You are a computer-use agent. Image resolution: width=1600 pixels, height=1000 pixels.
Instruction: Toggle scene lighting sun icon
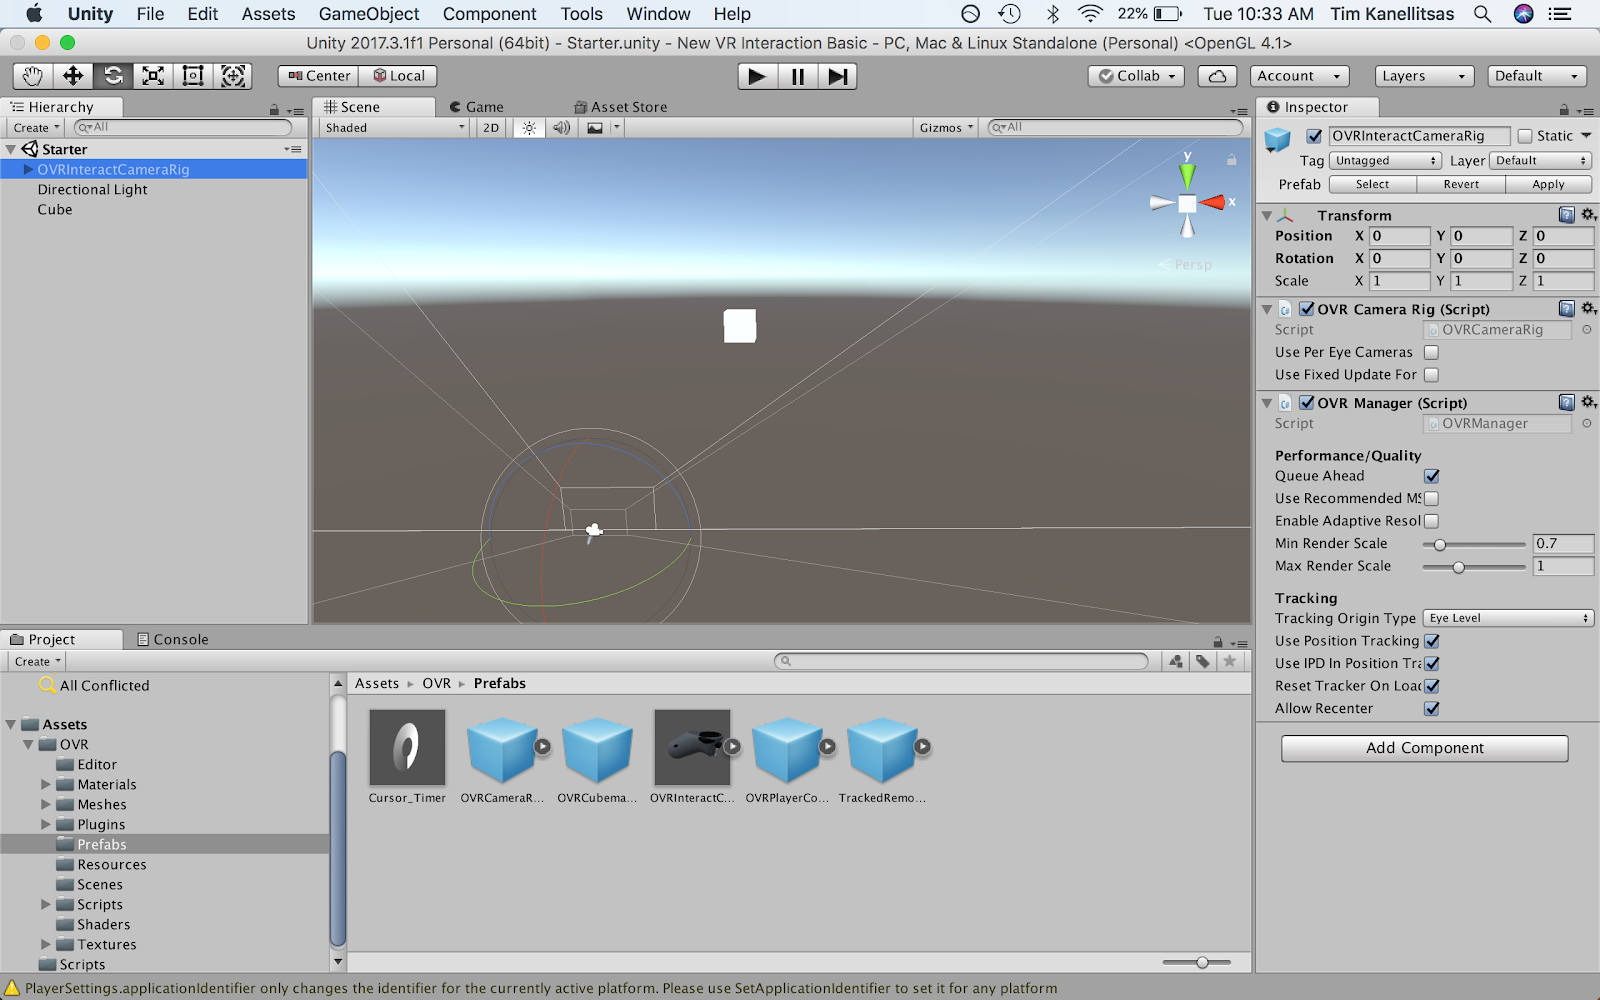tap(529, 128)
